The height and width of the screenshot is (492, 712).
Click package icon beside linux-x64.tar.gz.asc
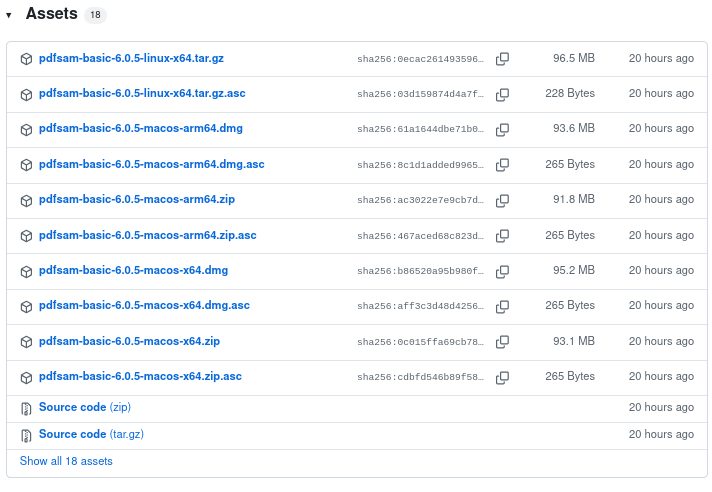(26, 94)
